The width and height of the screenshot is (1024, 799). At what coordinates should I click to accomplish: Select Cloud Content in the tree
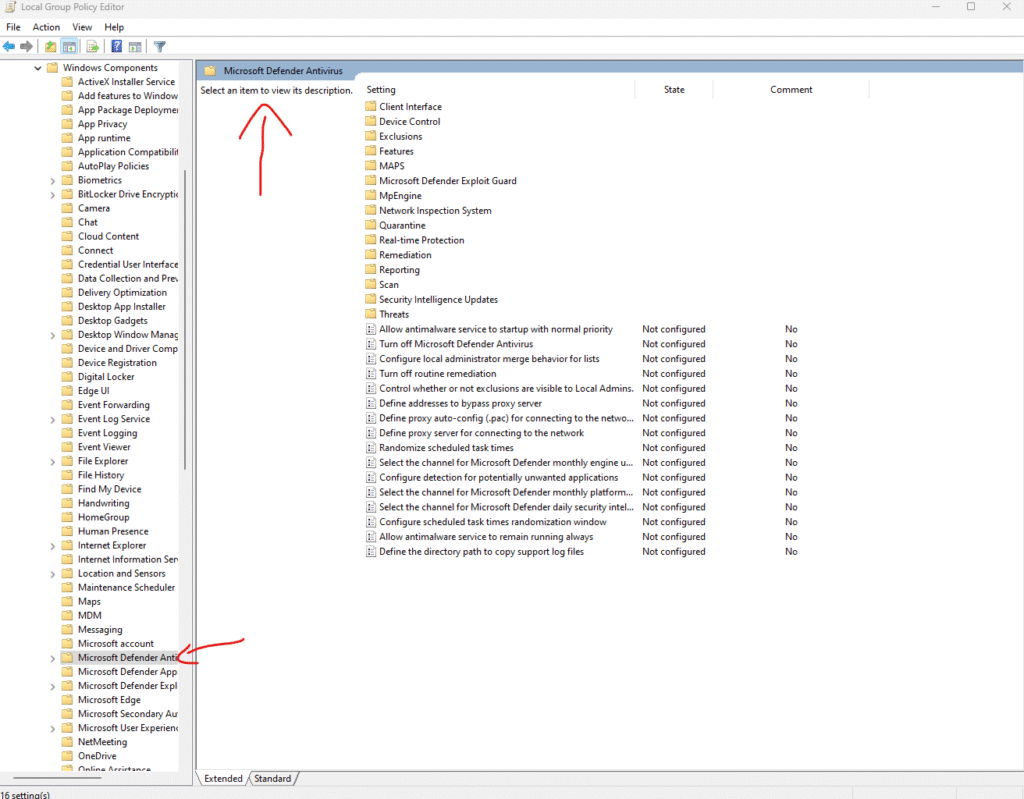pos(108,236)
